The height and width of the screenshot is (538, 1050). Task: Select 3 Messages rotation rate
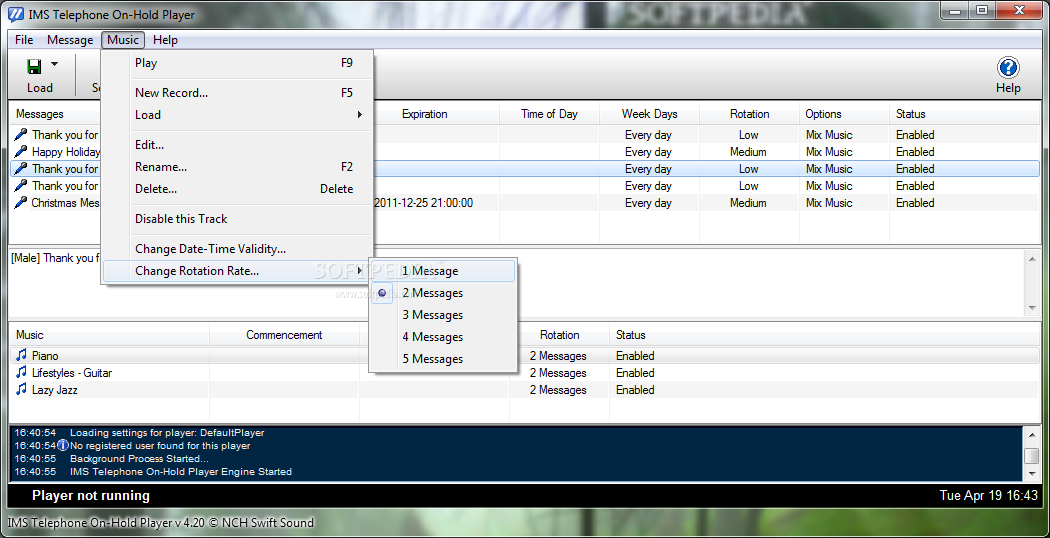click(443, 315)
